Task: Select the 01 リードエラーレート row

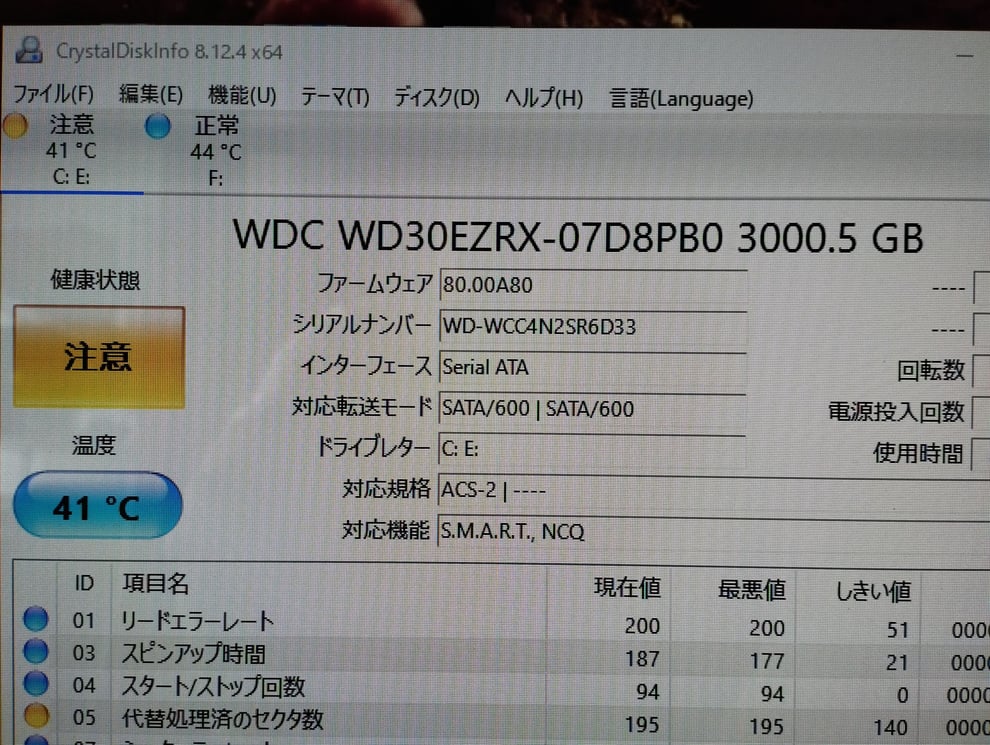Action: 502,624
